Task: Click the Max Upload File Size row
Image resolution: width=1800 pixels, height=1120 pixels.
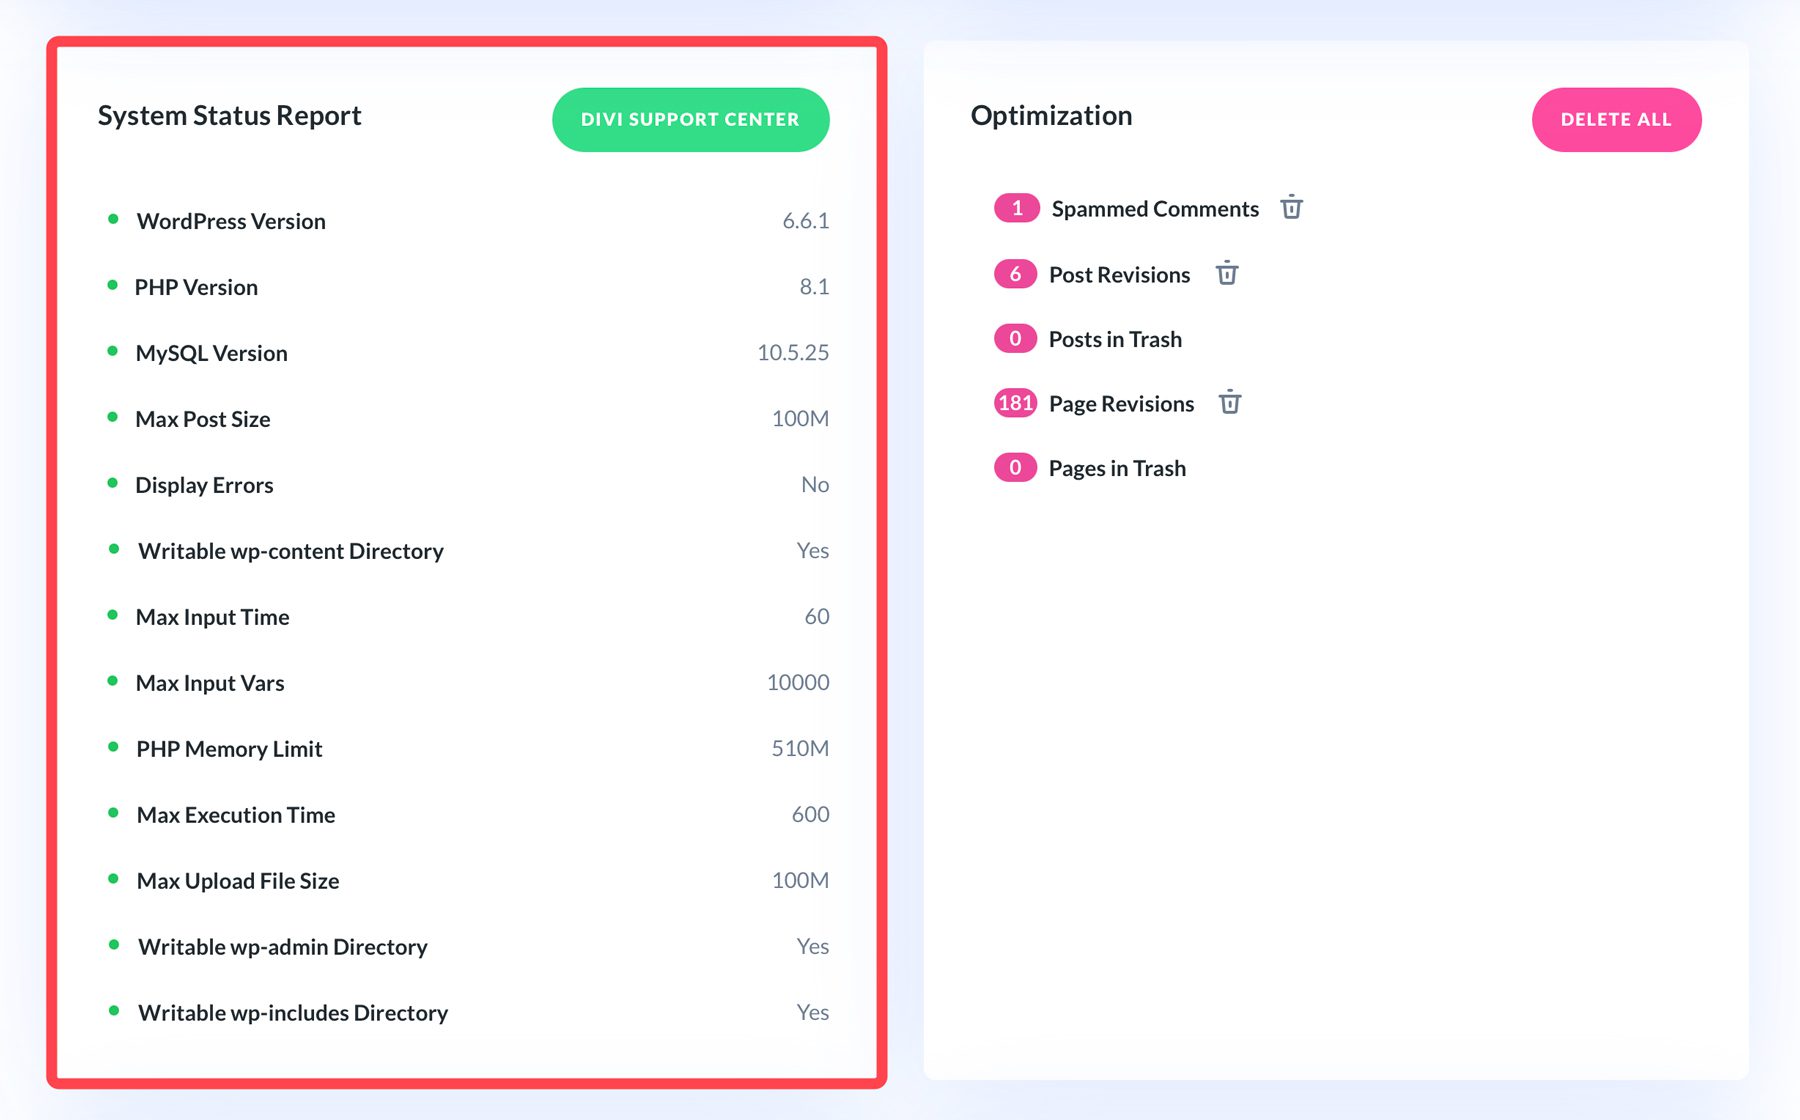Action: (x=237, y=880)
